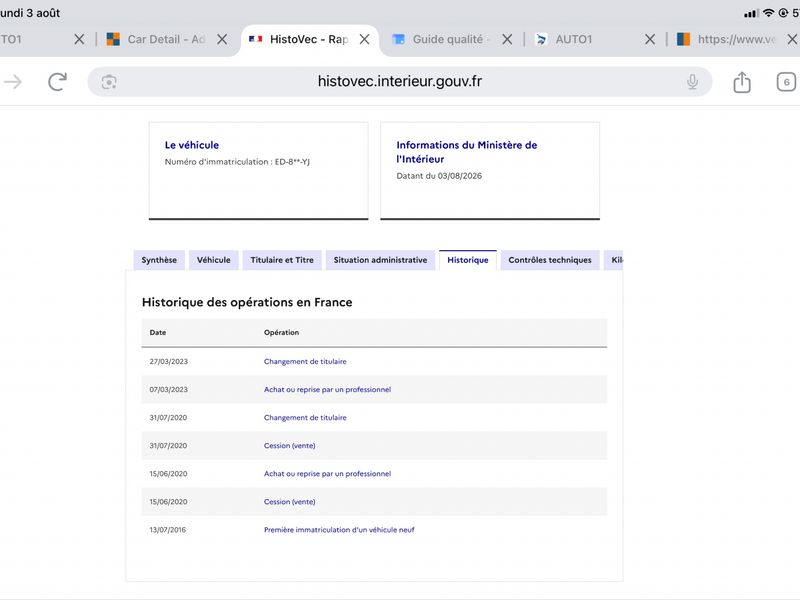Select the date 13/07/2016 cell

pyautogui.click(x=168, y=530)
